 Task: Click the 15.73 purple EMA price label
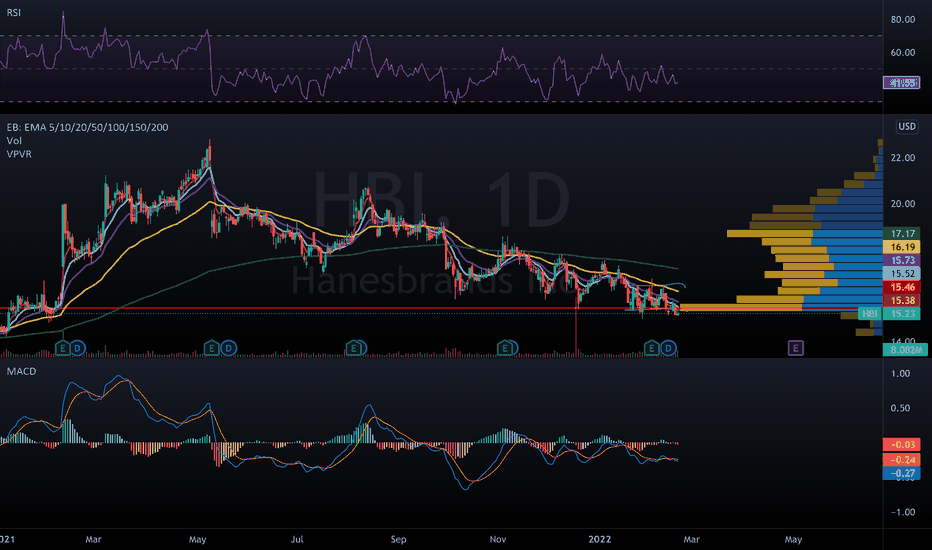click(902, 260)
